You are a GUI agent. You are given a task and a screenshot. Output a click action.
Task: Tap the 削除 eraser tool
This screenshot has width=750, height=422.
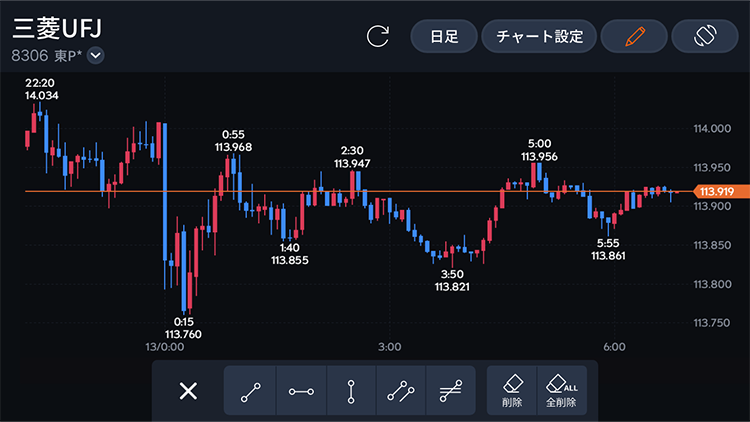click(511, 391)
